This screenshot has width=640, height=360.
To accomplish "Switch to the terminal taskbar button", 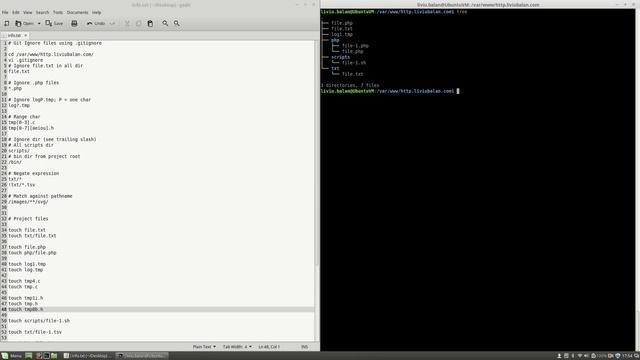I will [142, 356].
